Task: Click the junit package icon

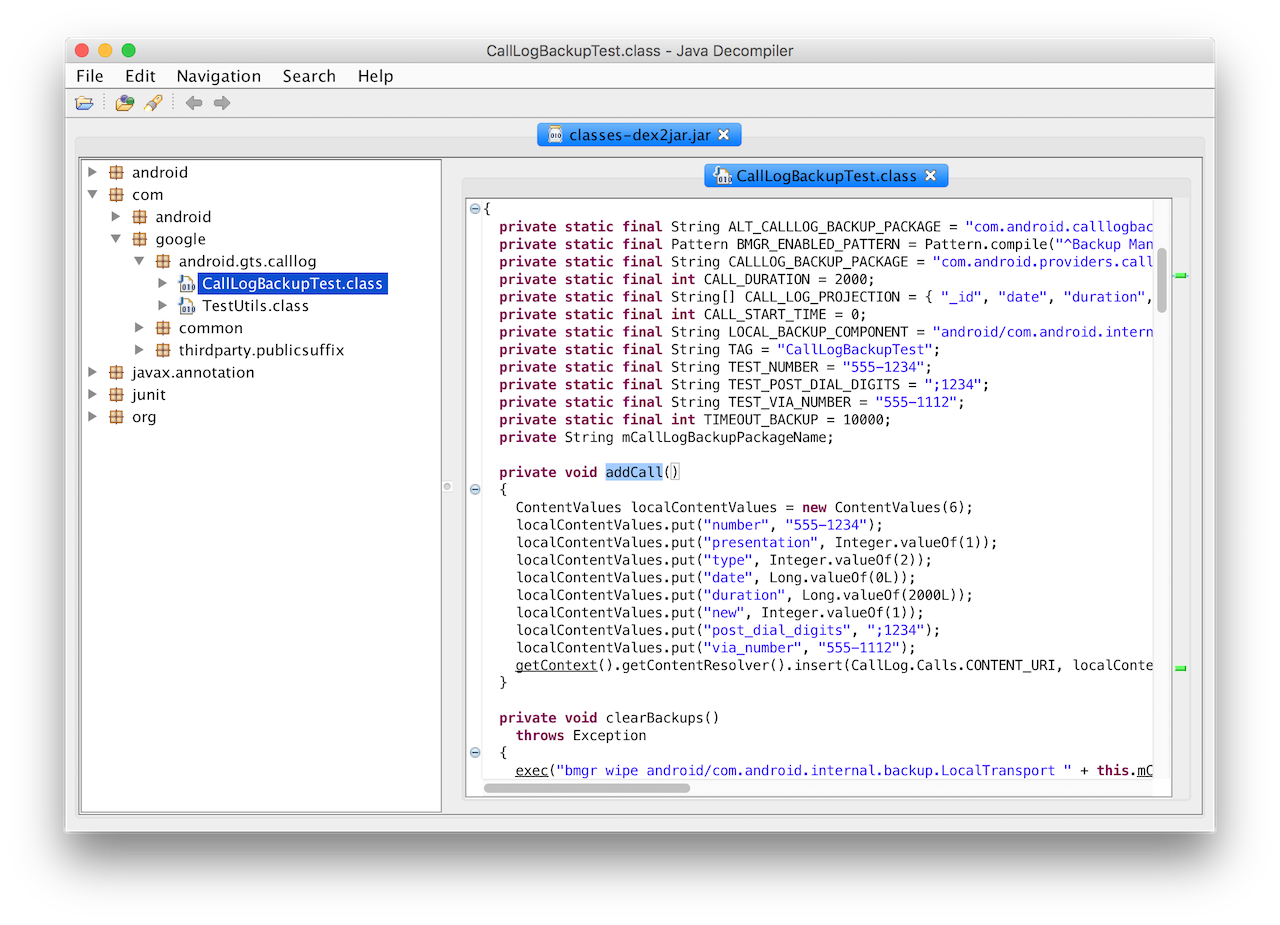Action: (116, 395)
